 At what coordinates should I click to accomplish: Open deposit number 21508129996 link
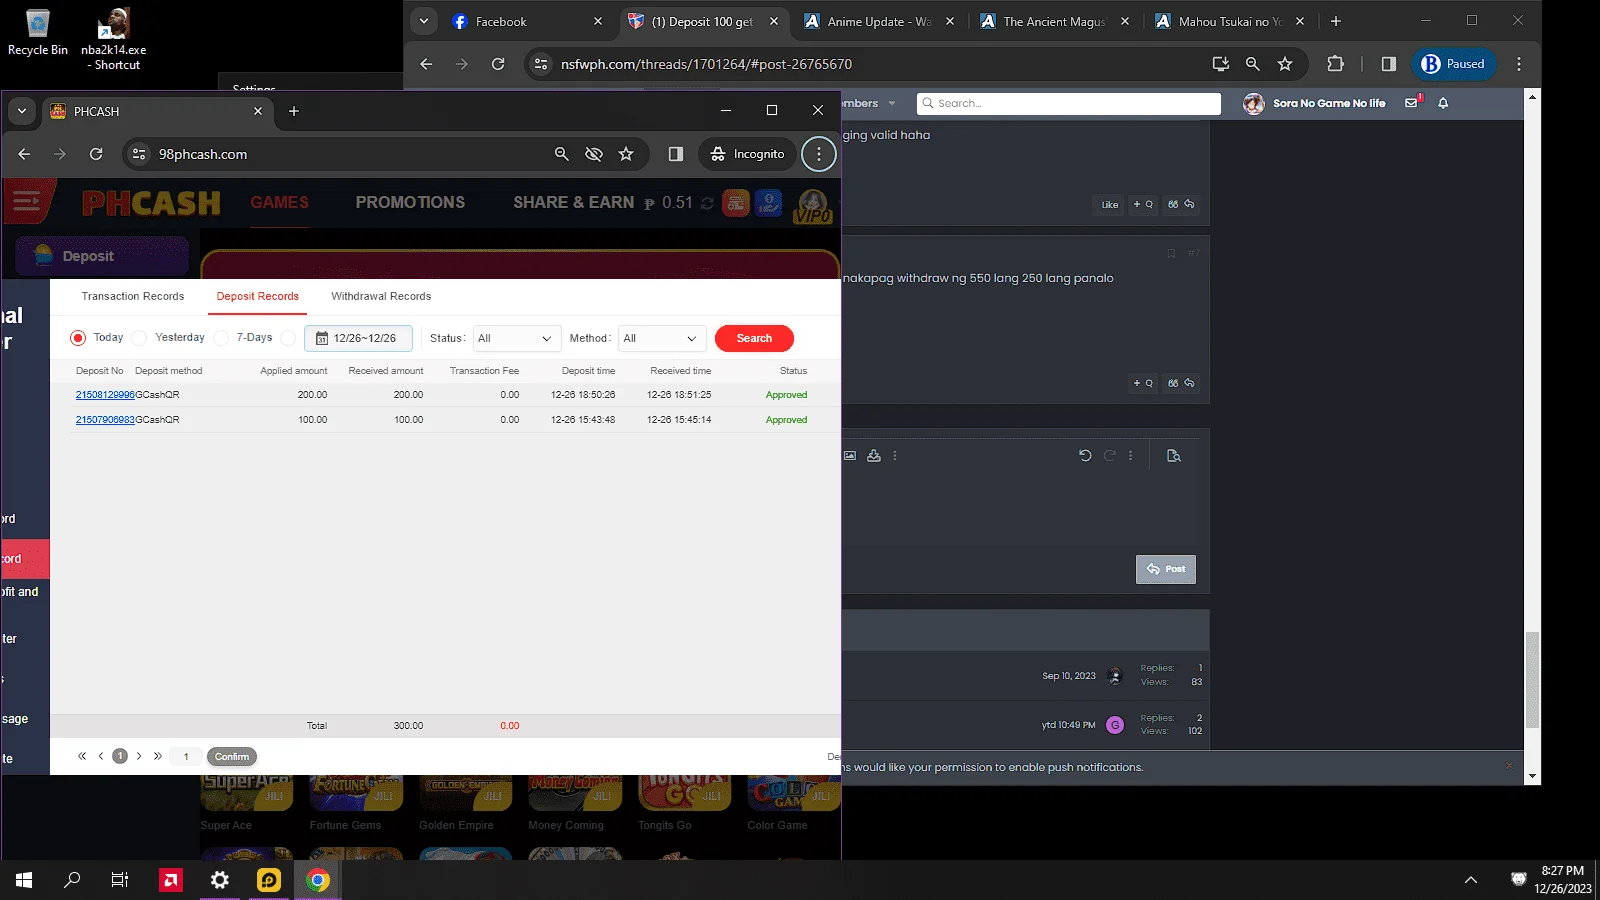[x=105, y=395]
